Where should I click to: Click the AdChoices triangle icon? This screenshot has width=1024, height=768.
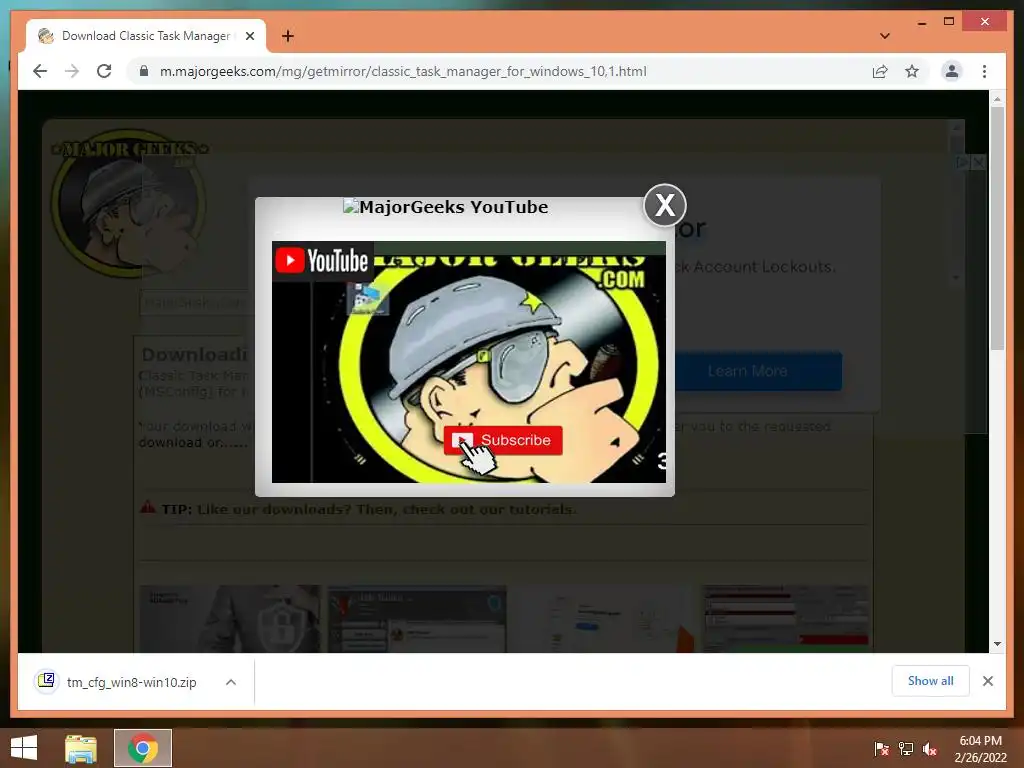(963, 162)
